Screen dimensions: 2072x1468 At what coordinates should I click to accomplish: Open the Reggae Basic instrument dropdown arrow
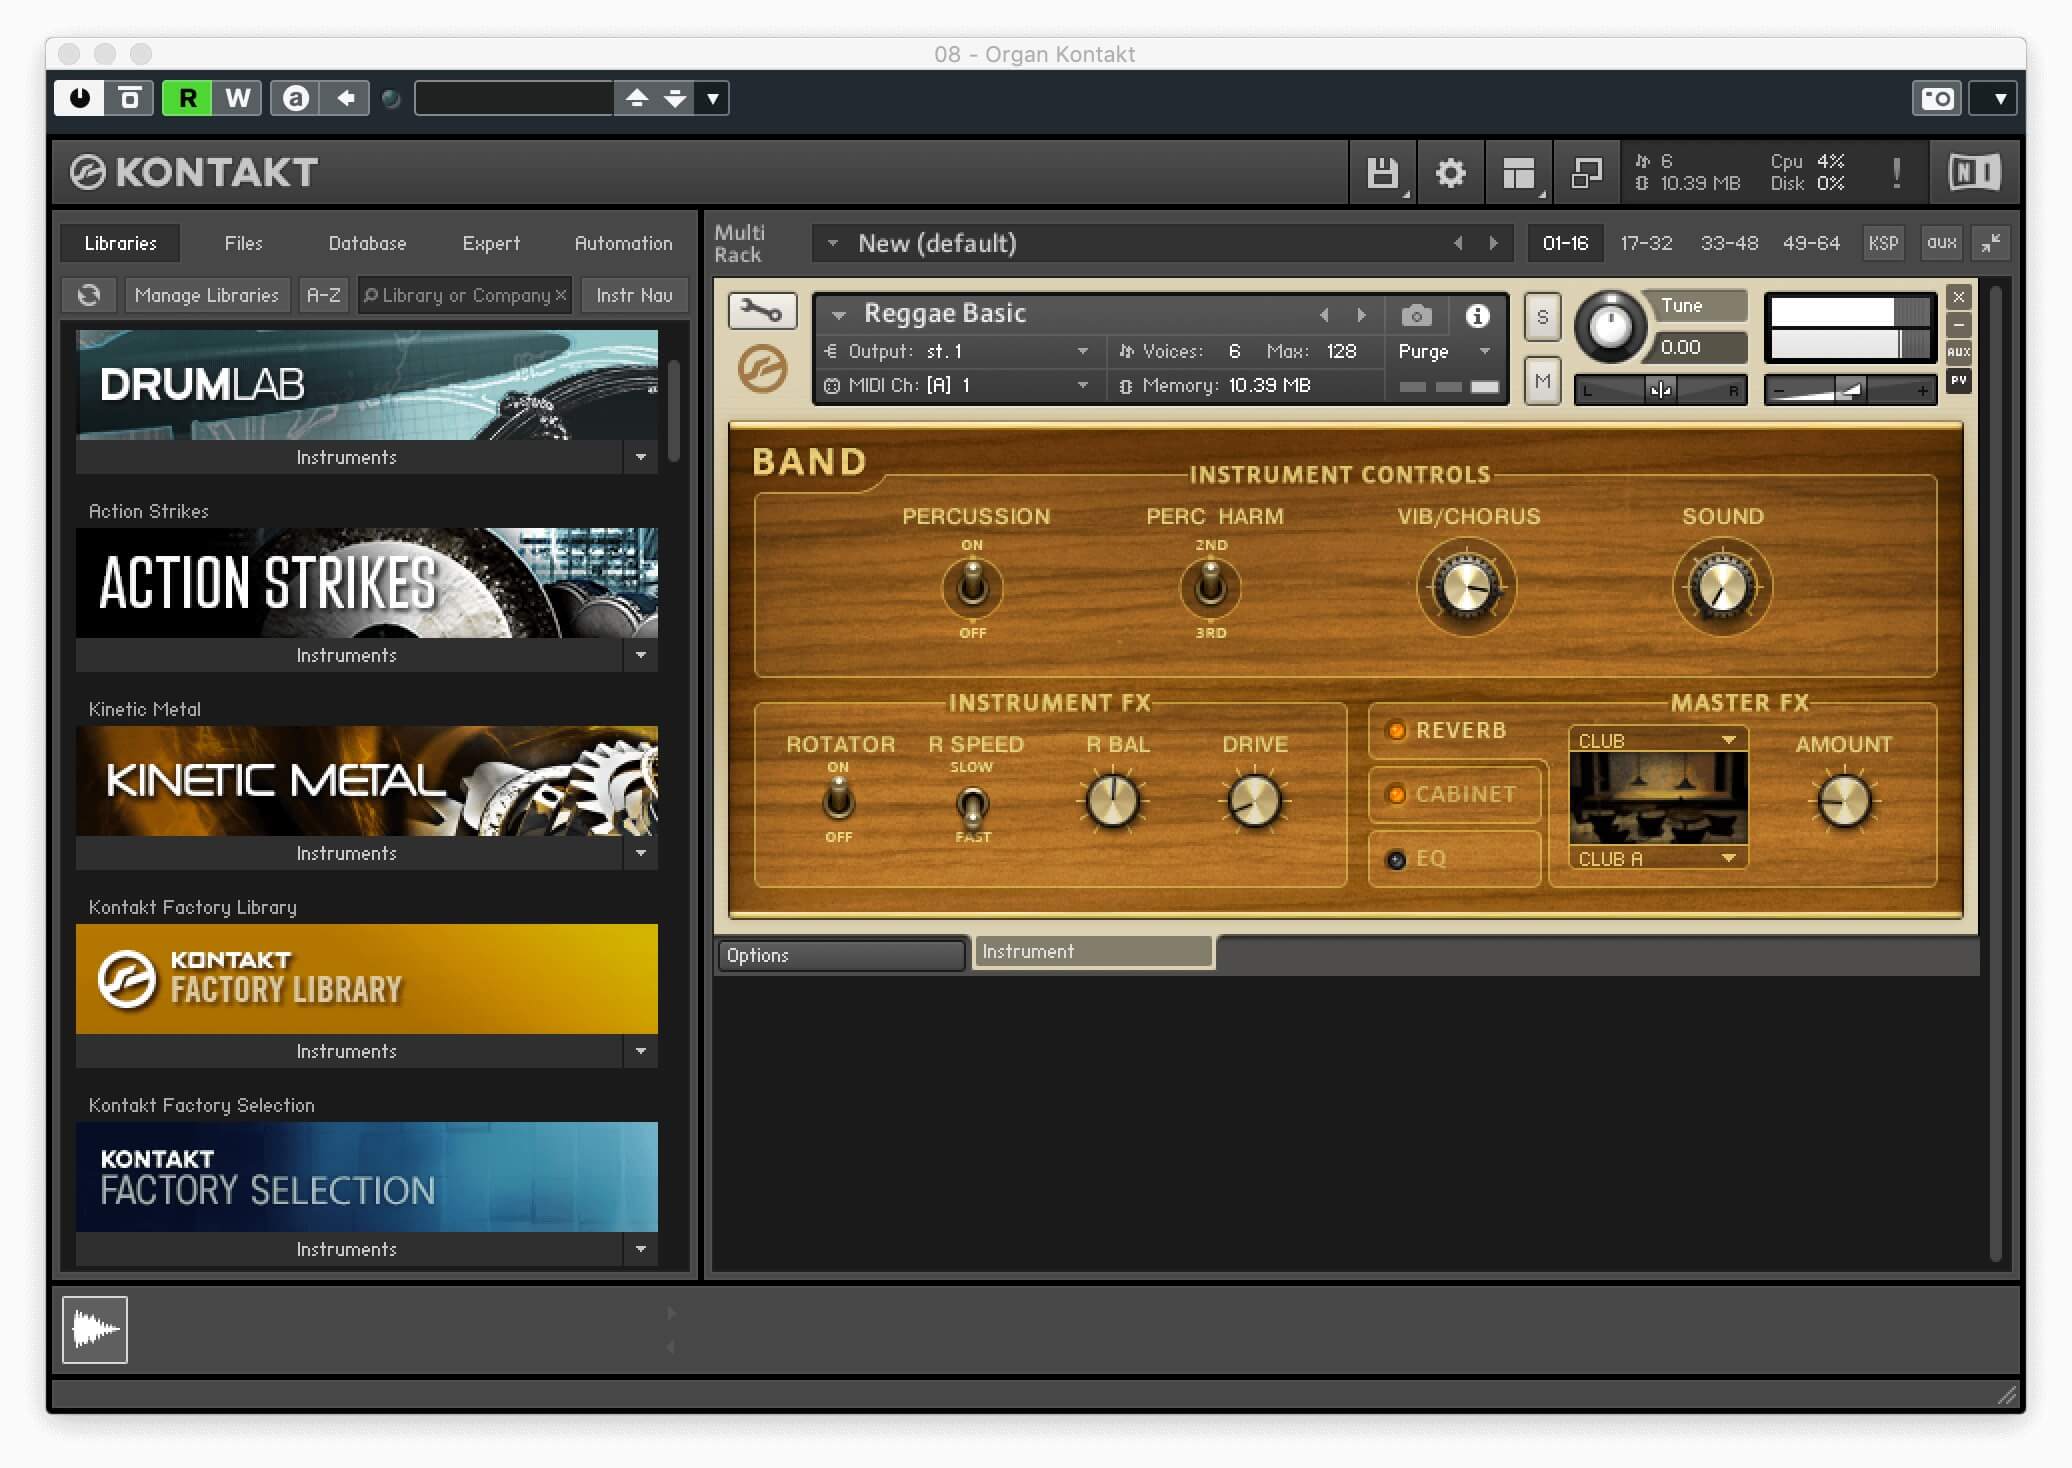(839, 315)
